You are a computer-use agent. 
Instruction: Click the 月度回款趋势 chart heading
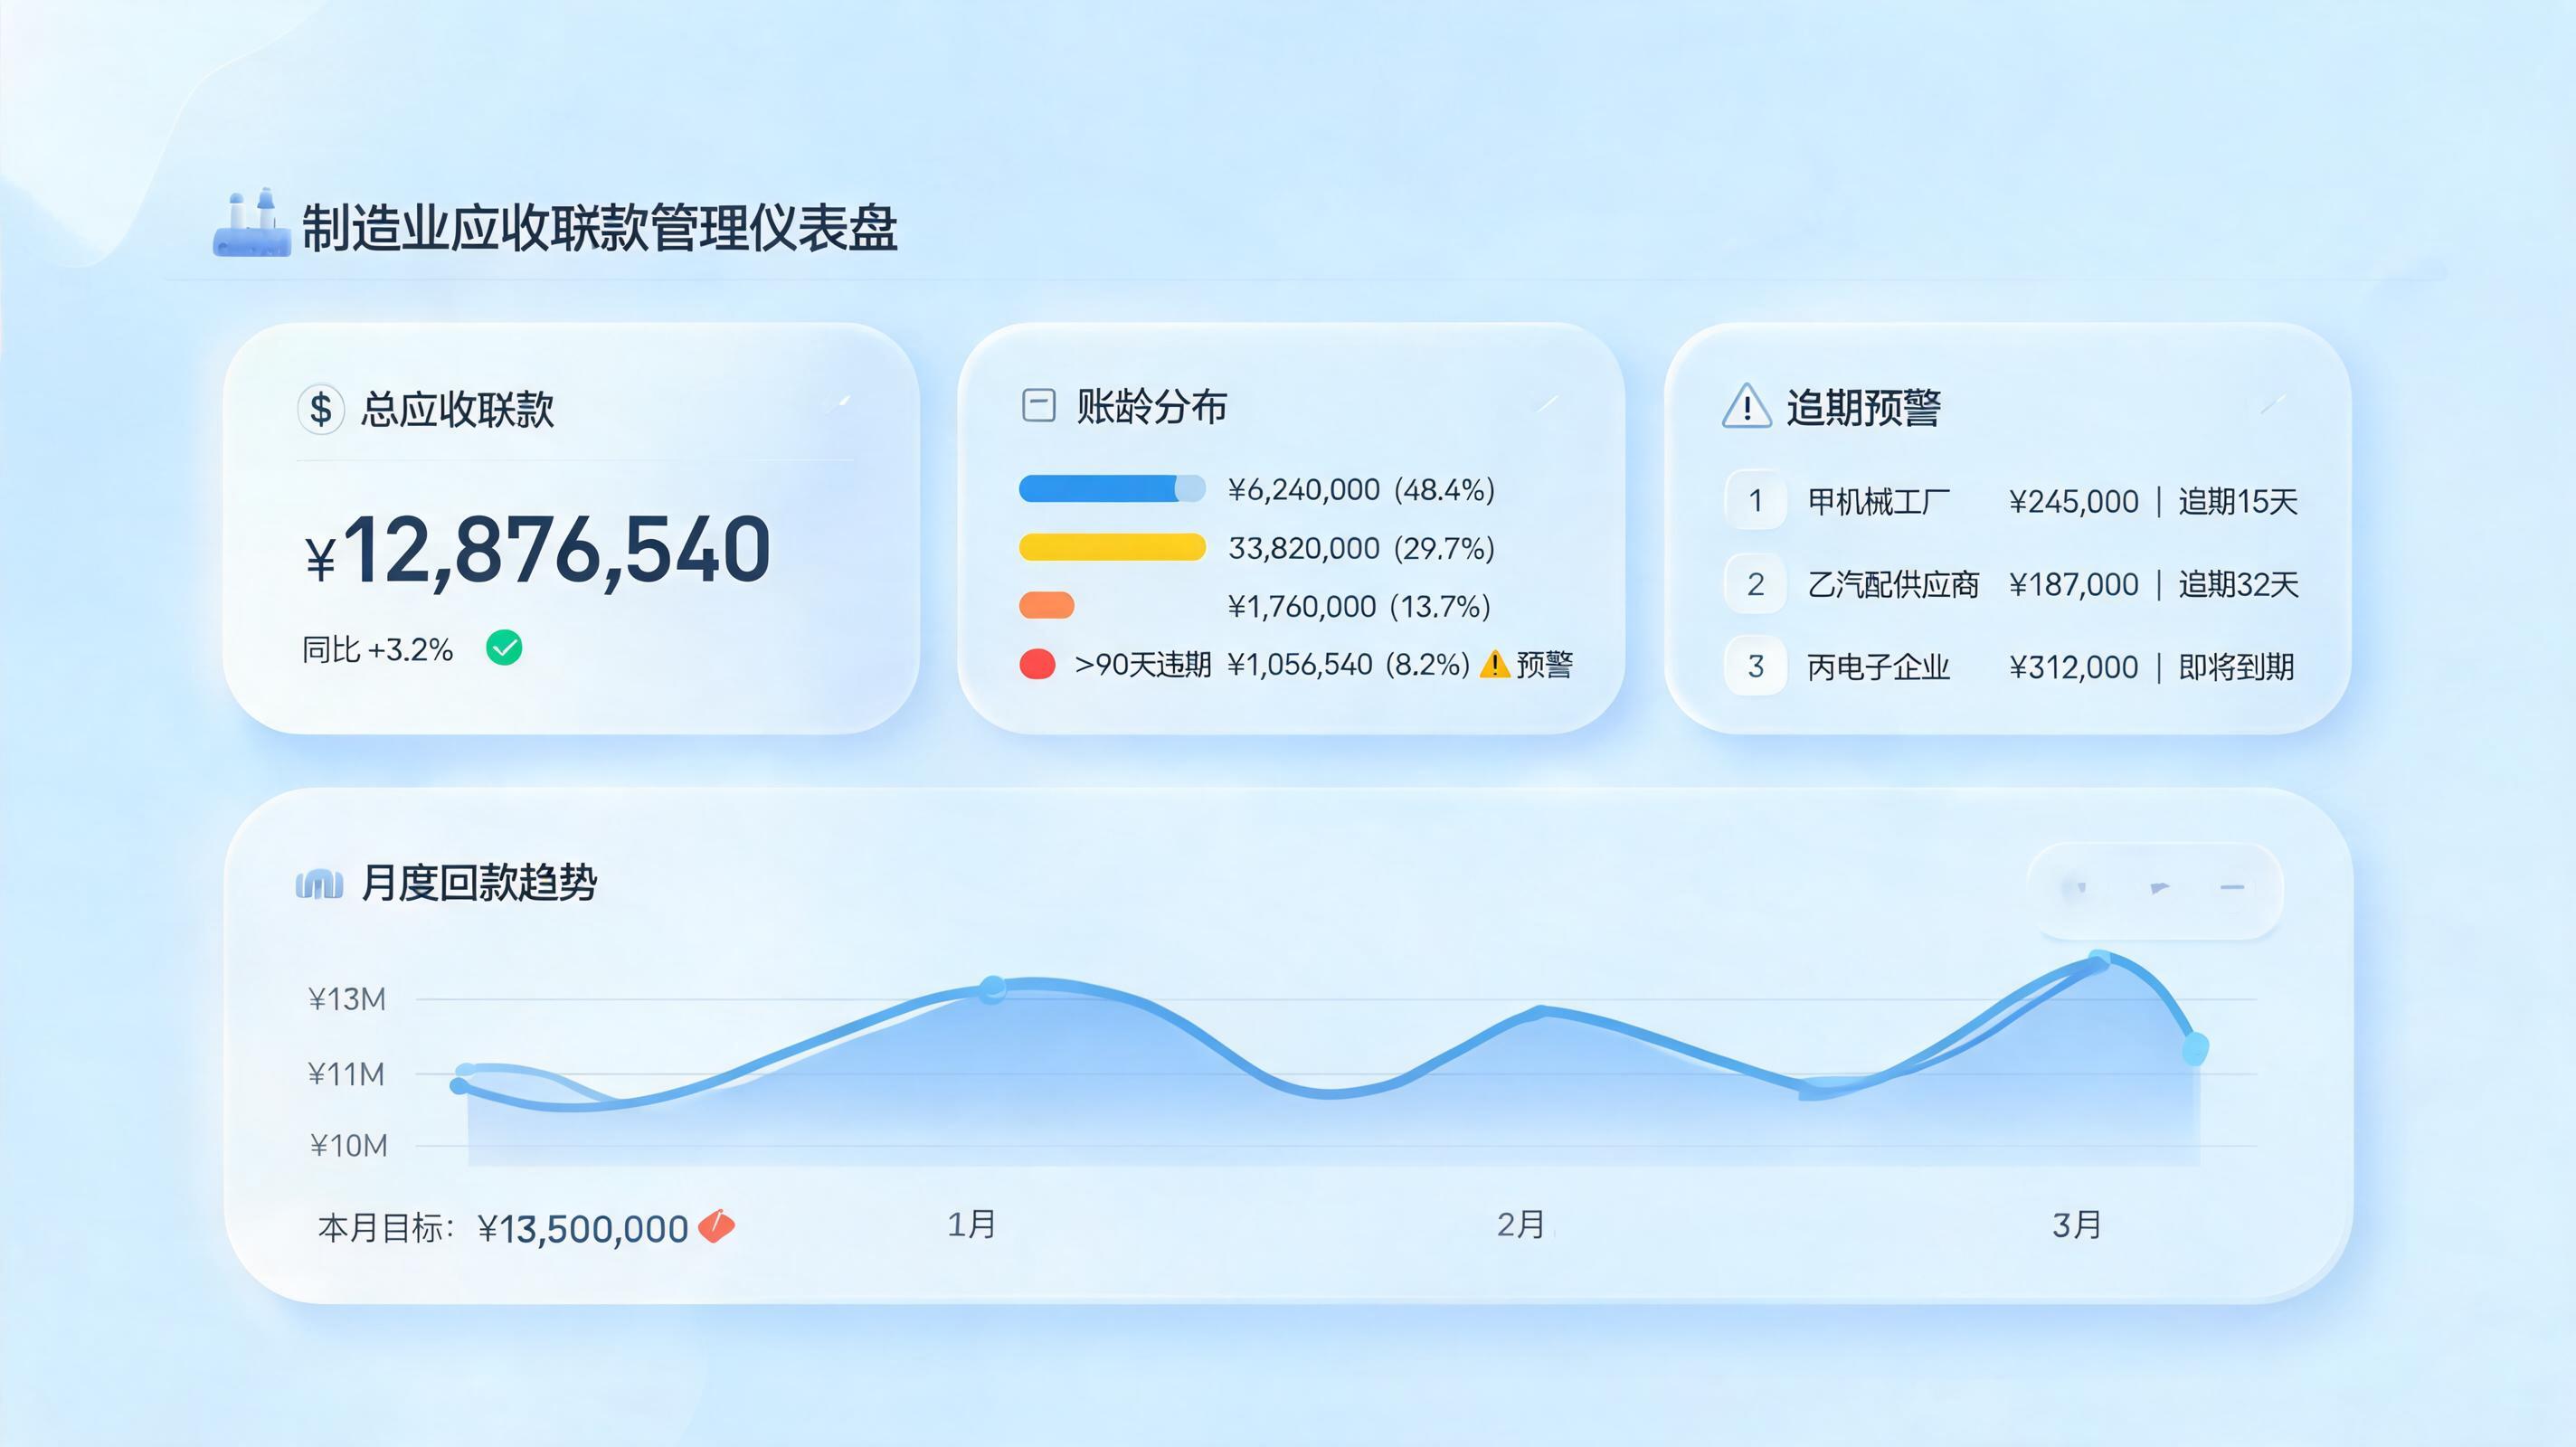(x=478, y=883)
